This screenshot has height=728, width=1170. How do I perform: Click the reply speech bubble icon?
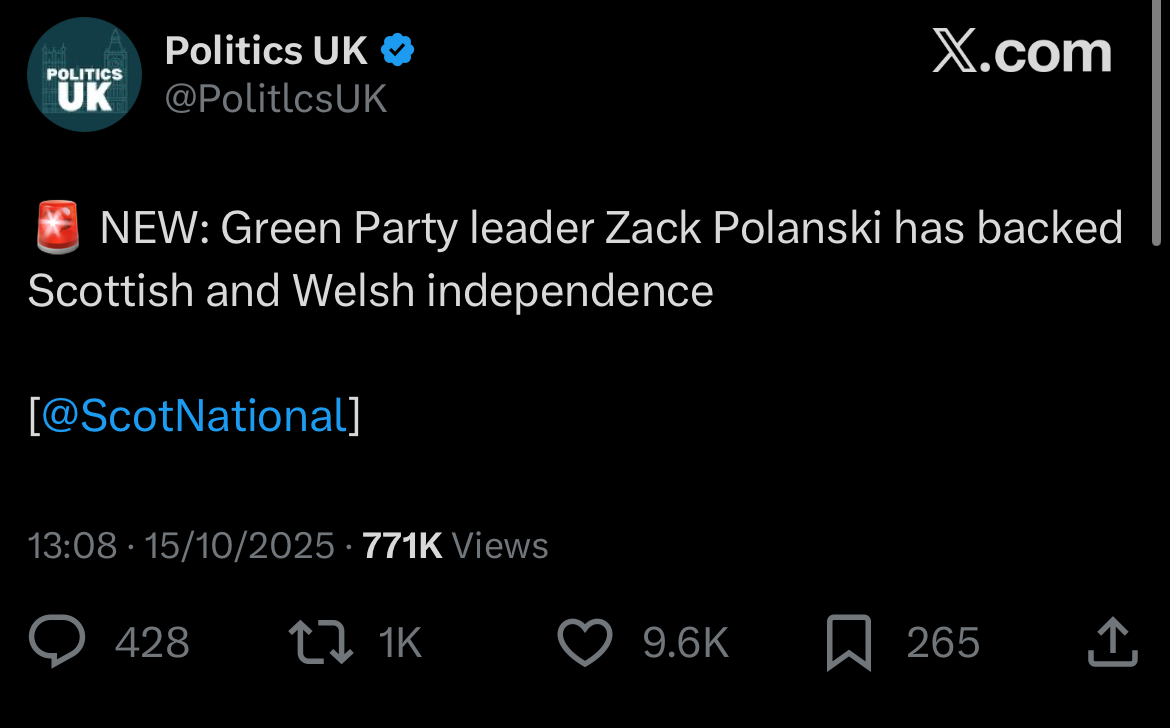click(57, 642)
